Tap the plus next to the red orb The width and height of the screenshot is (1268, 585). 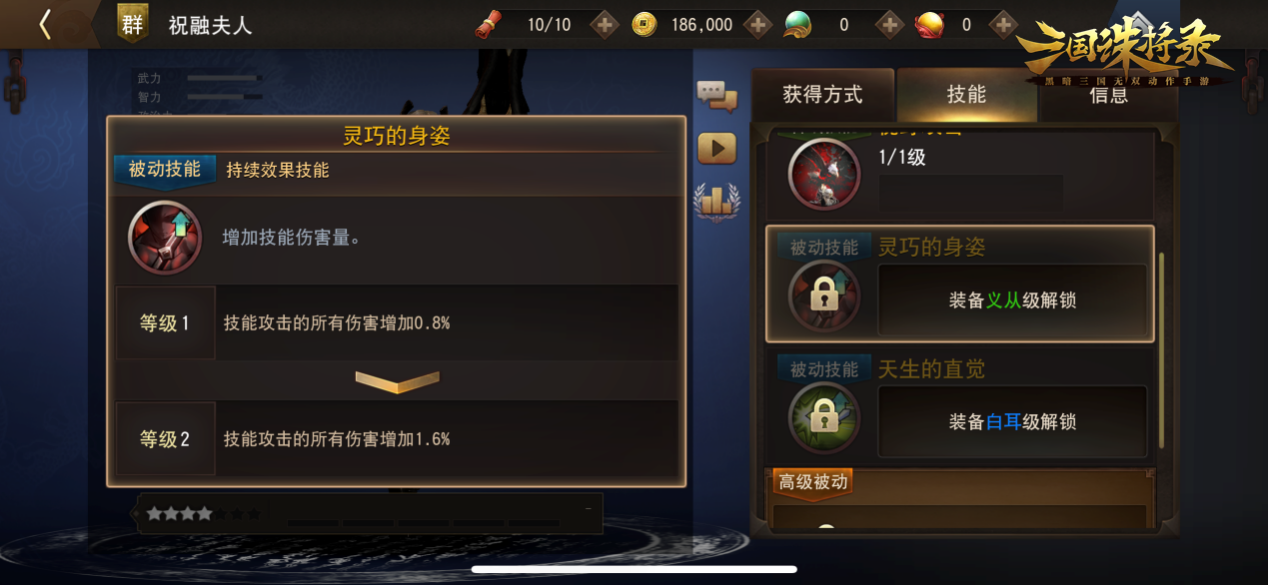pos(1003,25)
